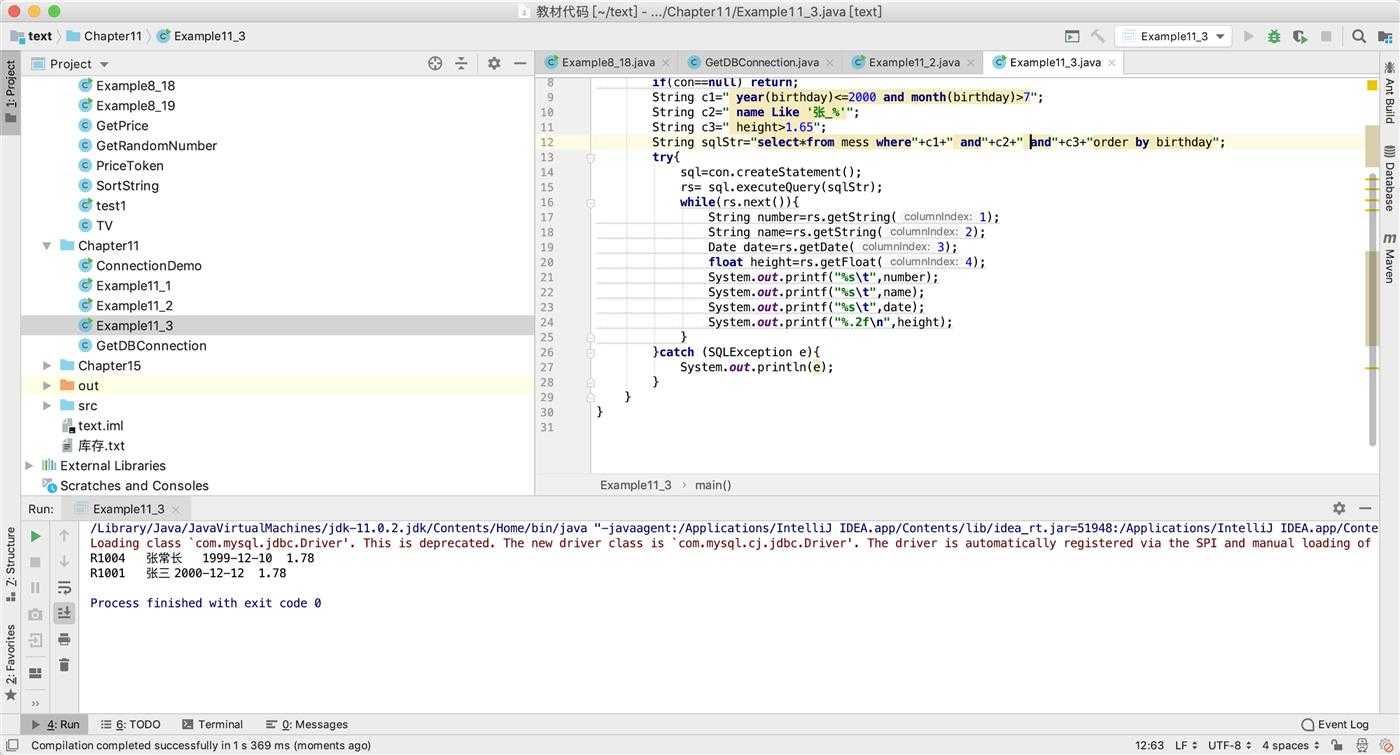The width and height of the screenshot is (1400, 755).
Task: Click the restore layout icon in Run sidebar
Action: coord(35,673)
